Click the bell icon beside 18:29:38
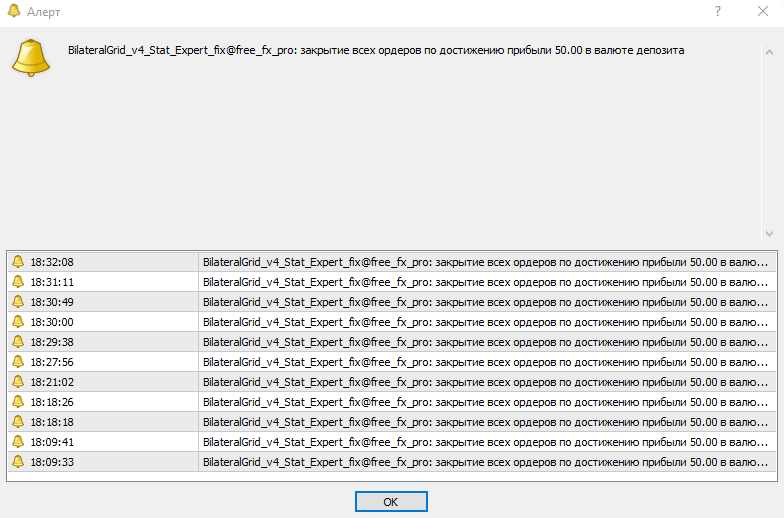Viewport: 784px width, 518px height. pos(18,342)
